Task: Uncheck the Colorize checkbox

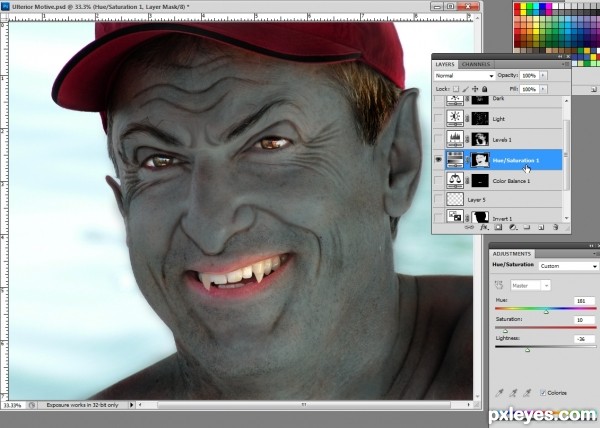Action: click(x=543, y=392)
